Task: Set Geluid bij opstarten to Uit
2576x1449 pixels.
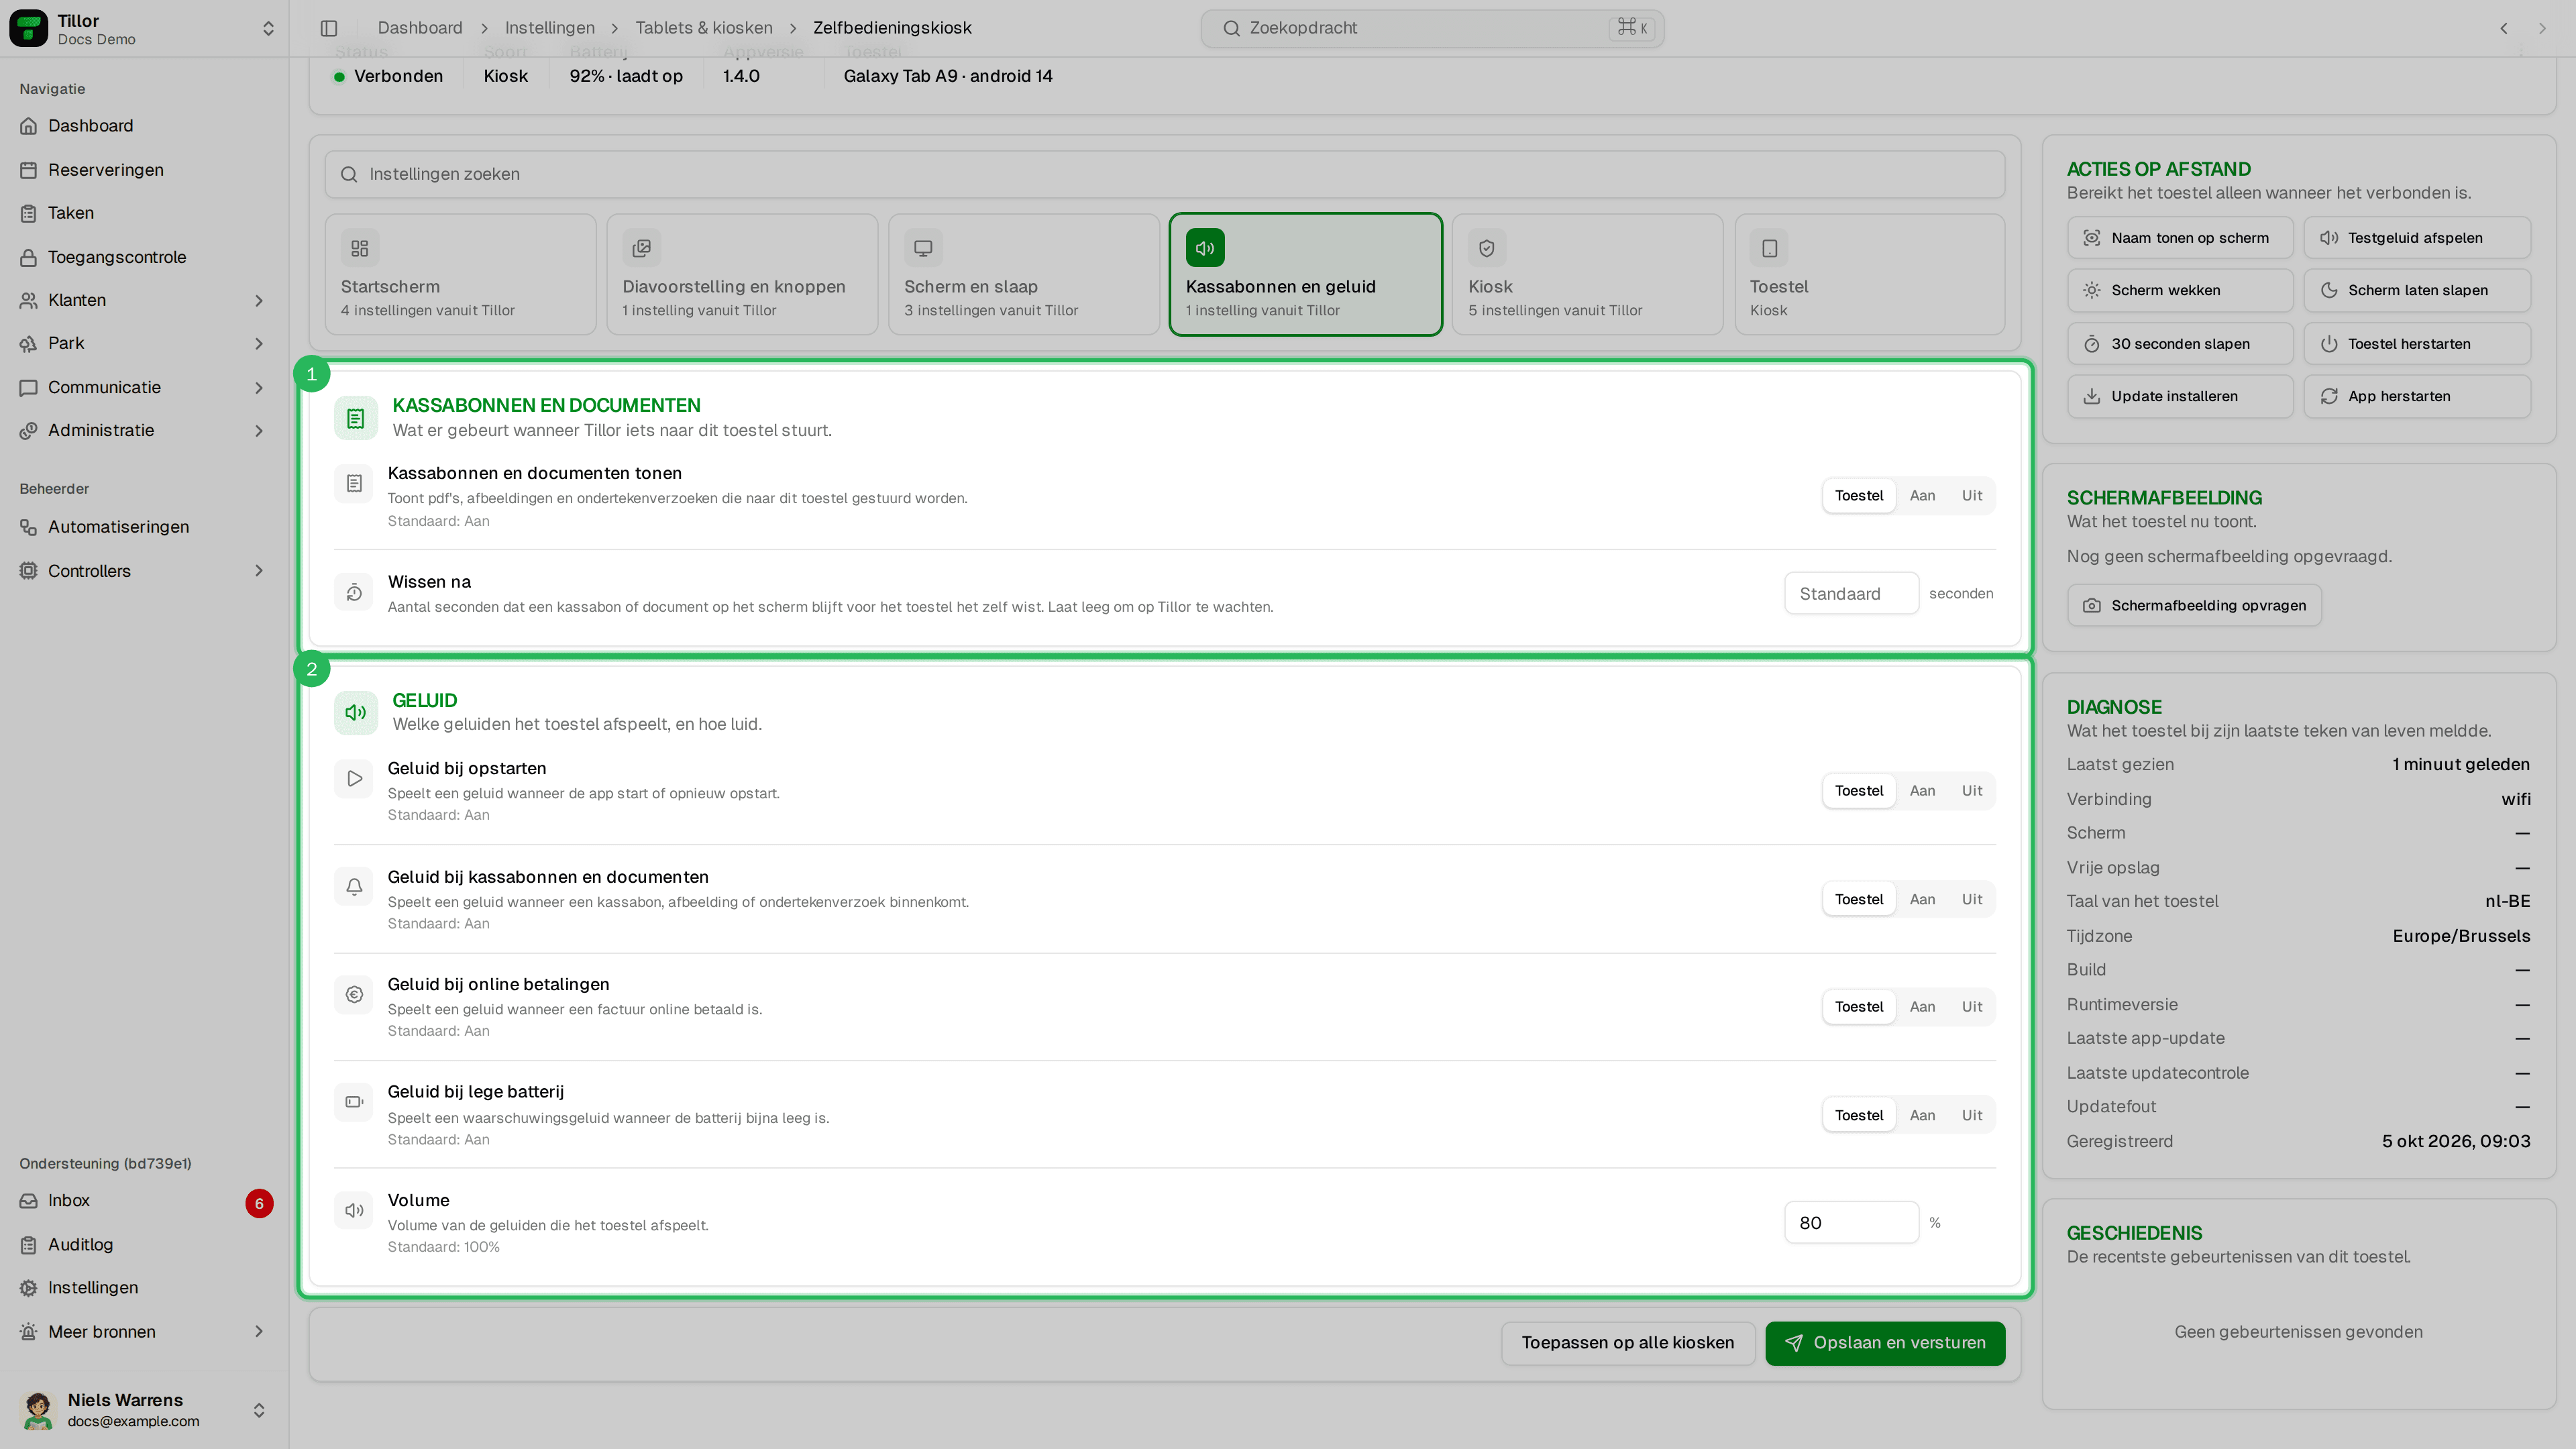Action: [1971, 791]
